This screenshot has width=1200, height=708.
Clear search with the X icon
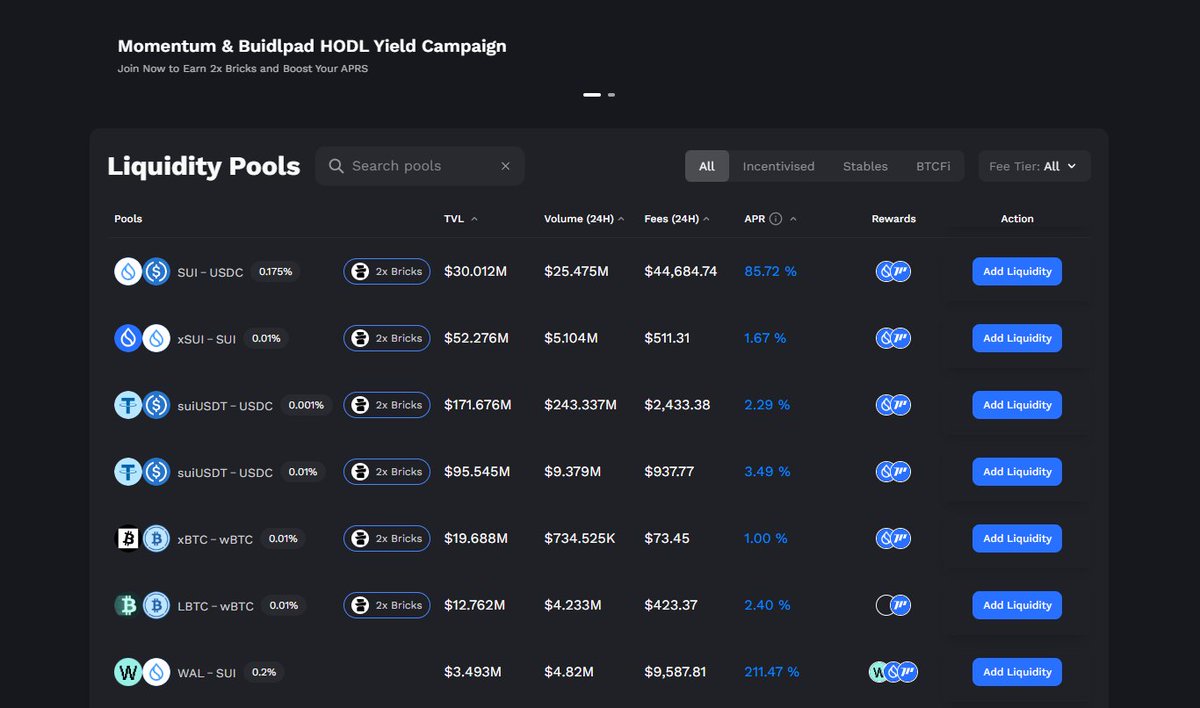point(505,166)
